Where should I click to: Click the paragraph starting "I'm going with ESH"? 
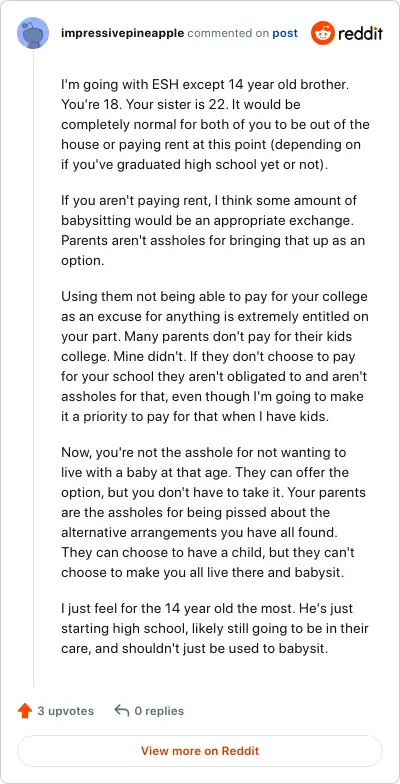click(x=216, y=124)
